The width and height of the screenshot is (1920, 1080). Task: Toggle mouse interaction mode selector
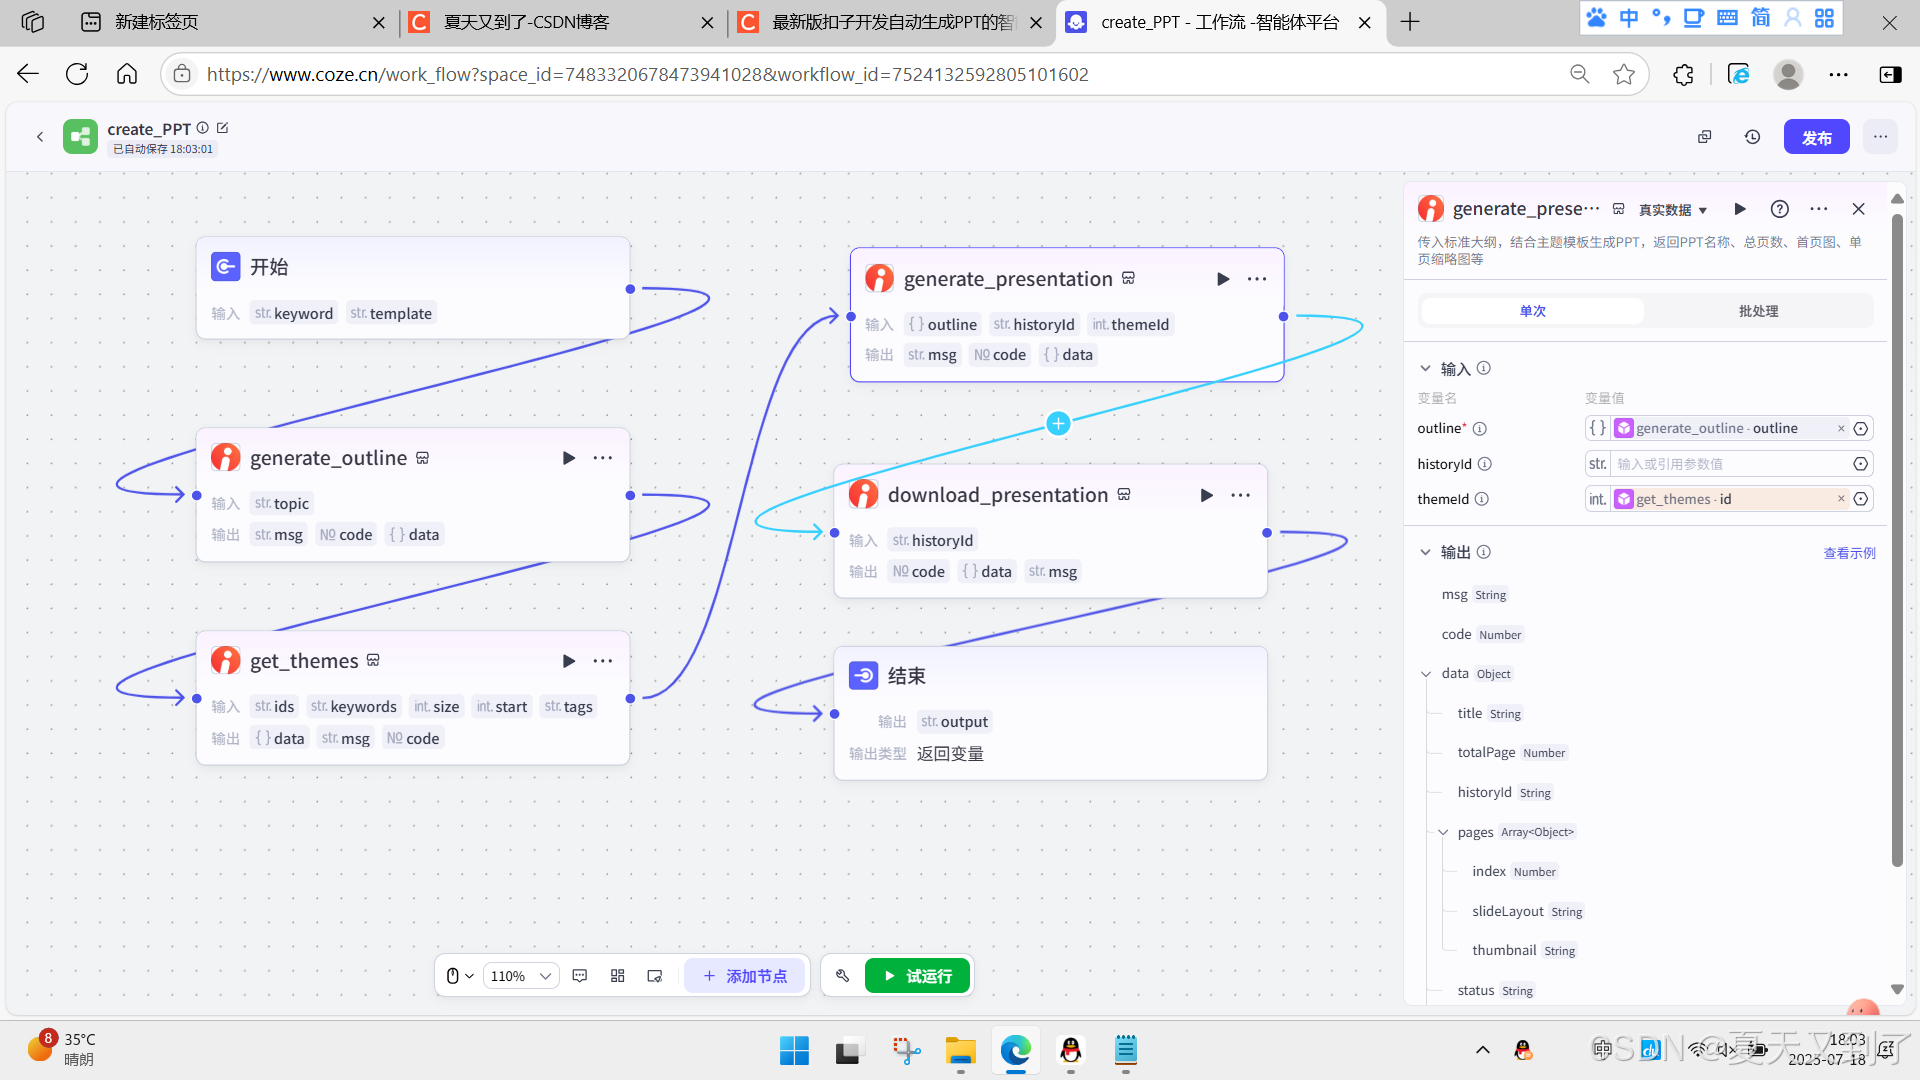coord(459,976)
